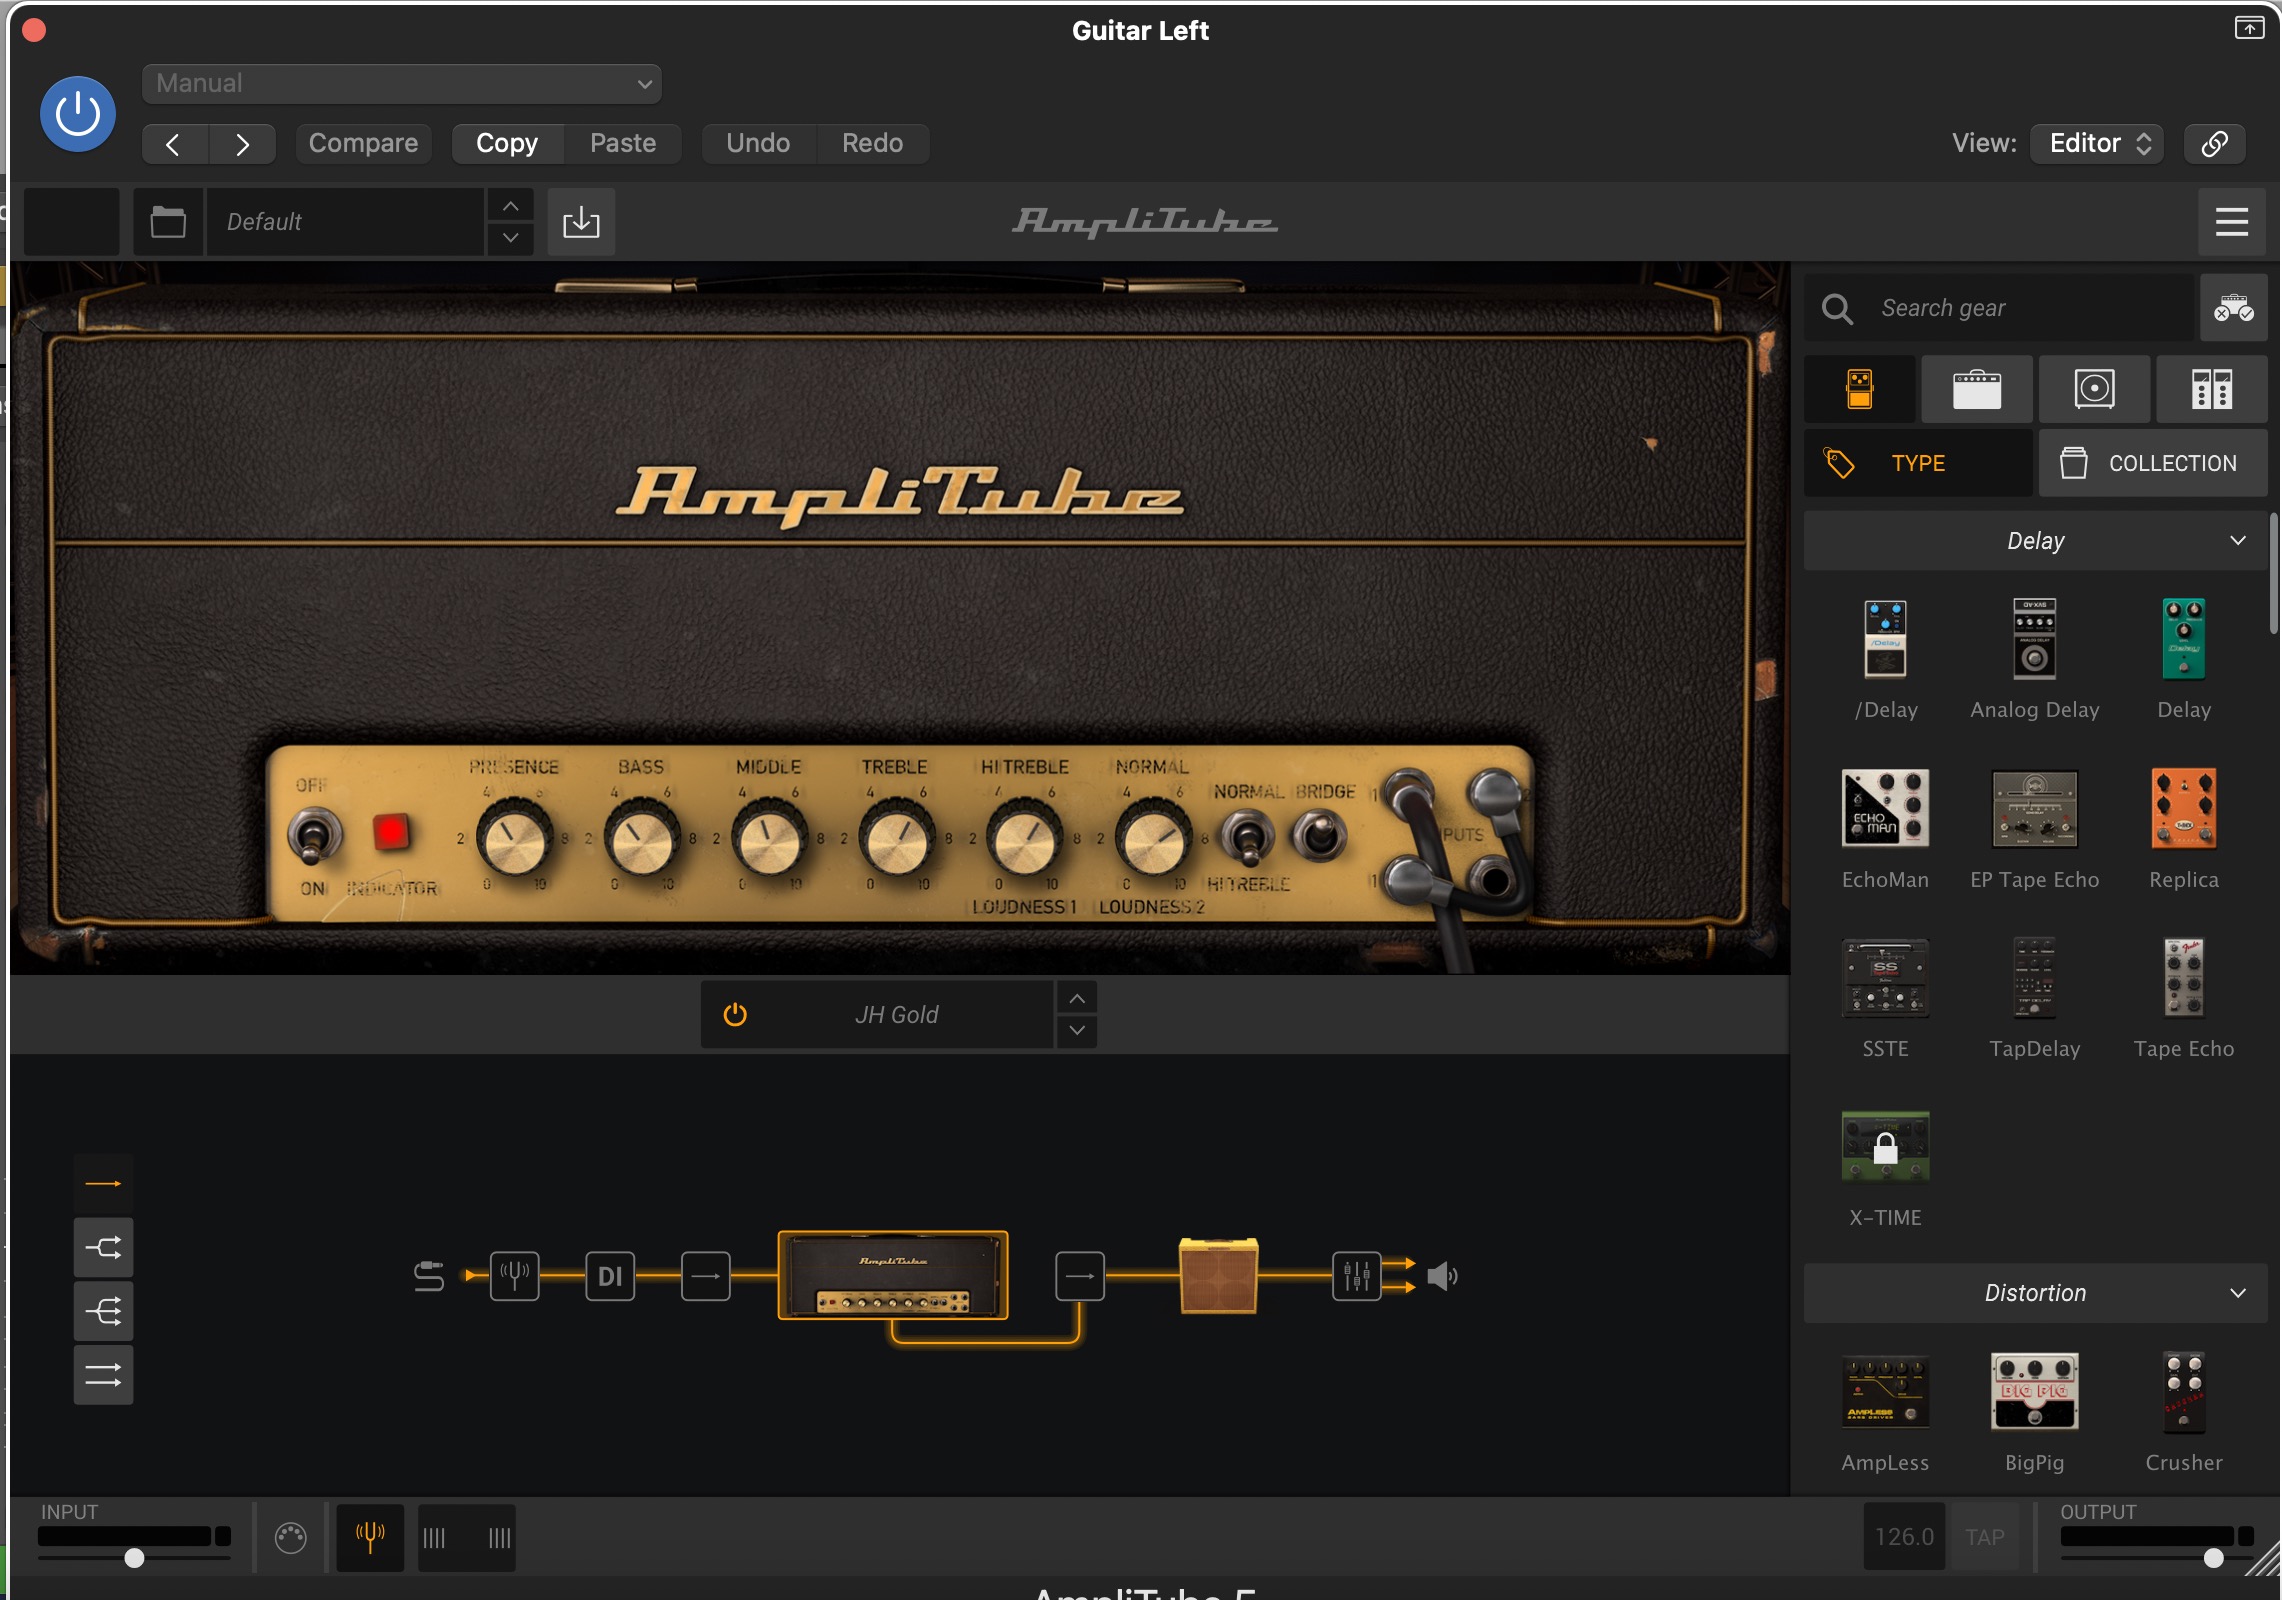Click the Default preset name field
The width and height of the screenshot is (2282, 1600).
click(346, 221)
